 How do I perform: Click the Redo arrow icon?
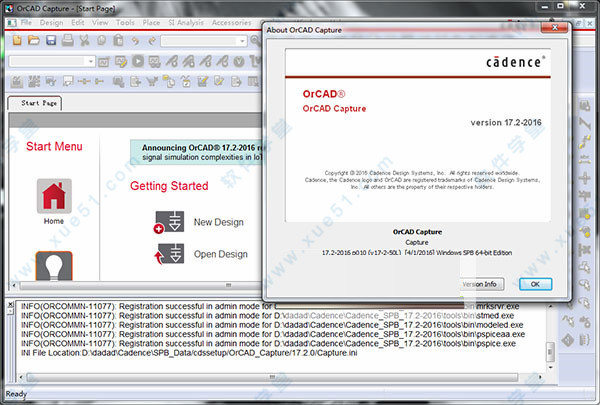[x=152, y=41]
